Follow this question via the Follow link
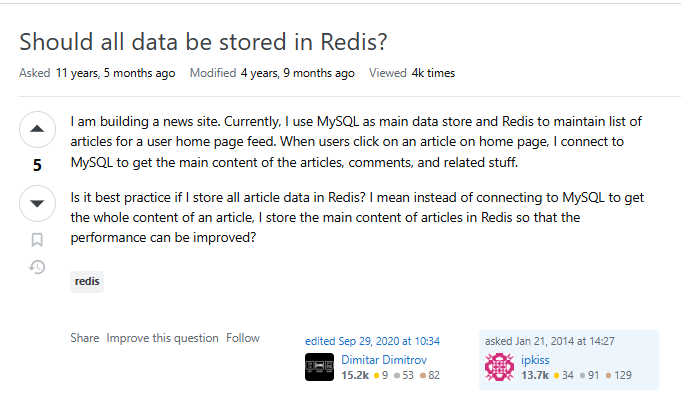Viewport: 681px width, 417px height. [x=243, y=338]
